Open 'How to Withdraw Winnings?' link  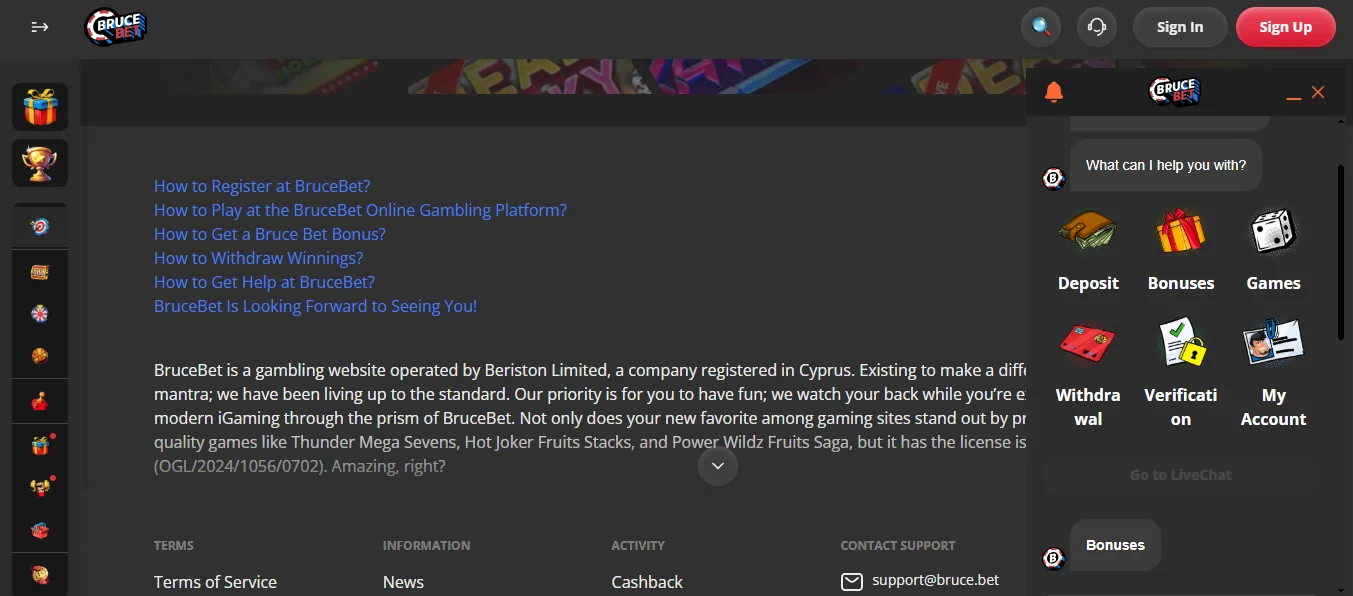click(x=259, y=258)
